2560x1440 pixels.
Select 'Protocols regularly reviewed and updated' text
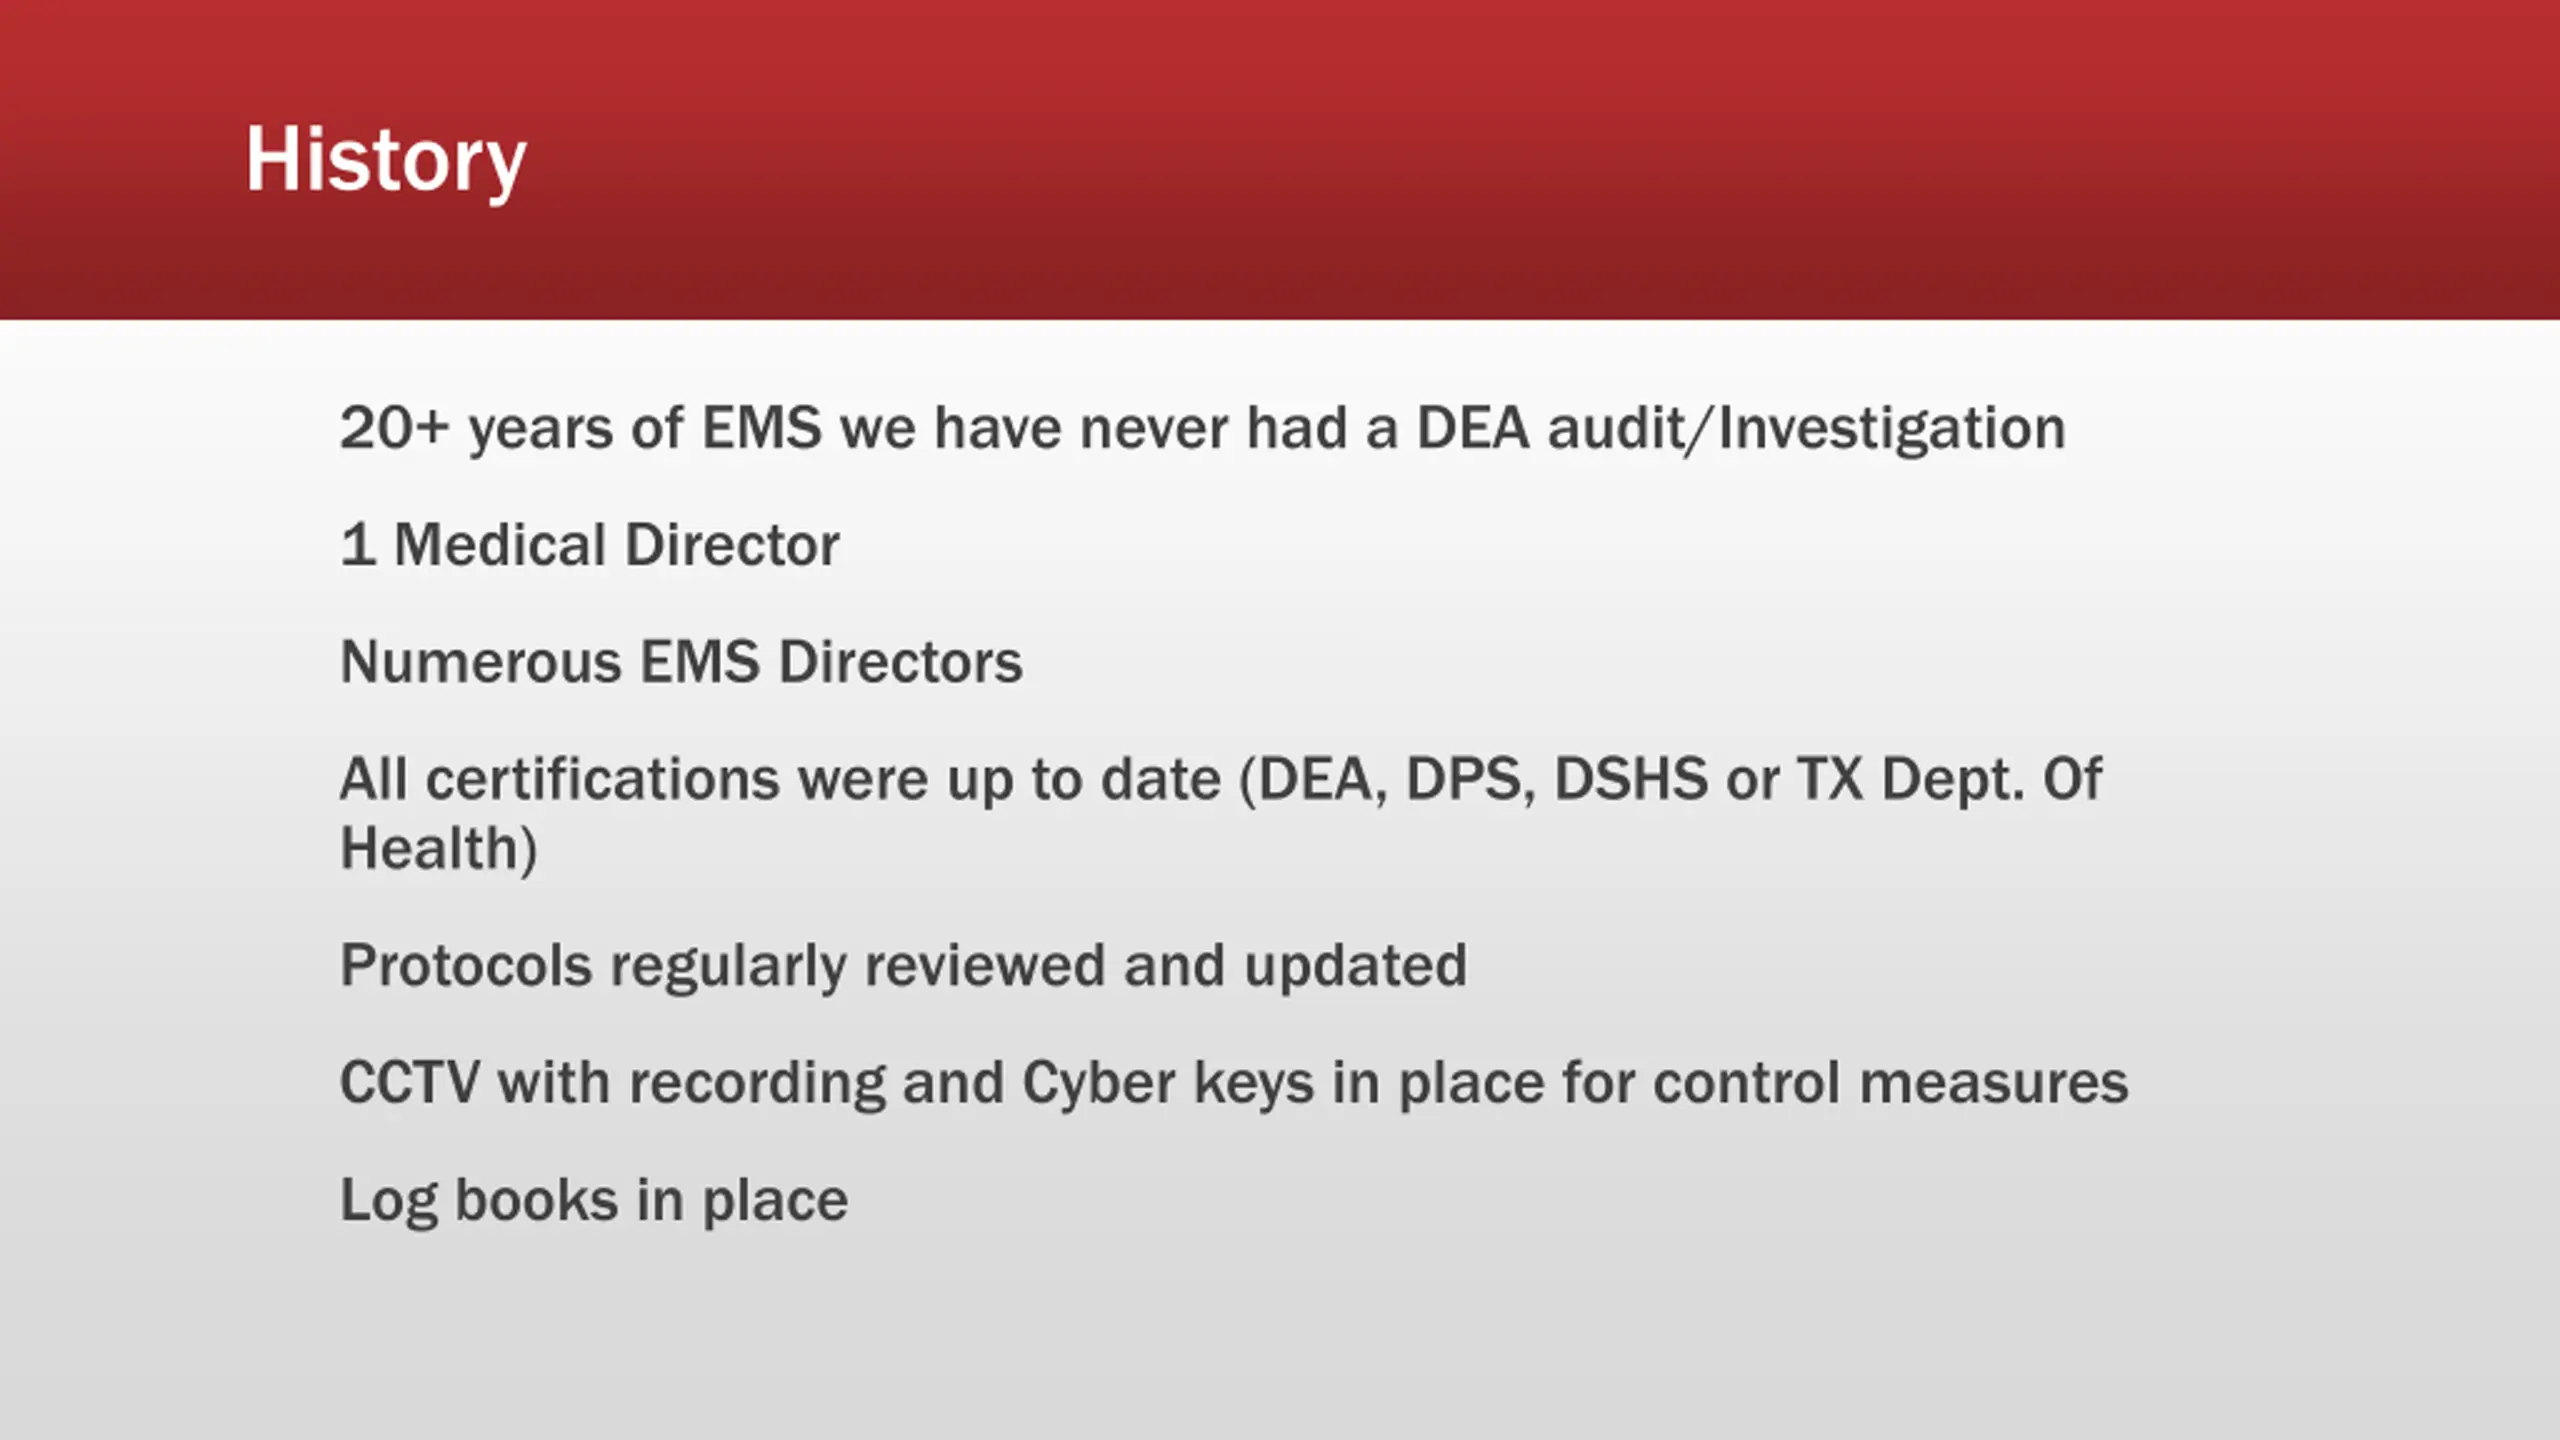point(904,967)
